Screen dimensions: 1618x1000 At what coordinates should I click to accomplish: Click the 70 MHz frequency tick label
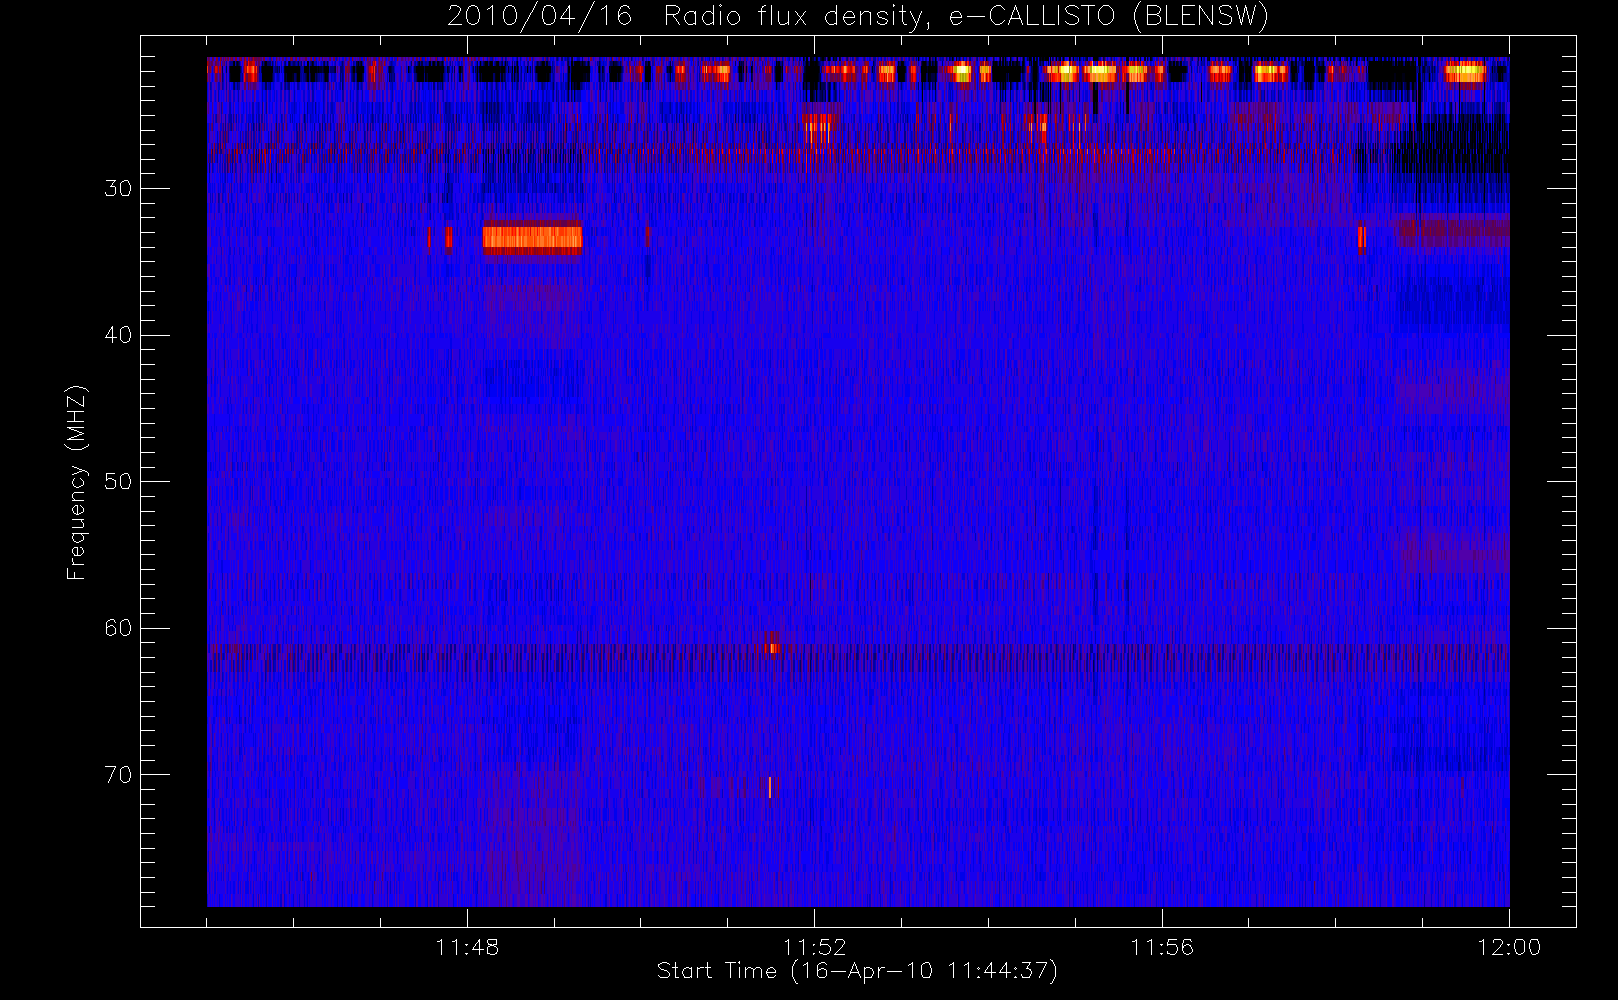[x=118, y=774]
